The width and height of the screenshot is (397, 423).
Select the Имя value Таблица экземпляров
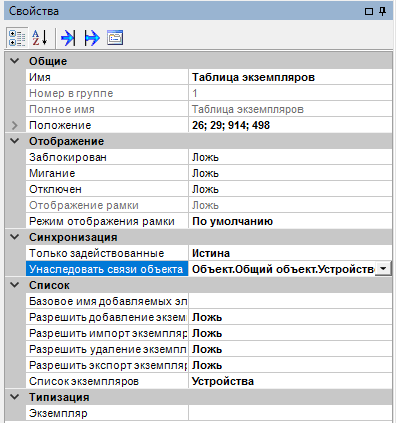253,77
